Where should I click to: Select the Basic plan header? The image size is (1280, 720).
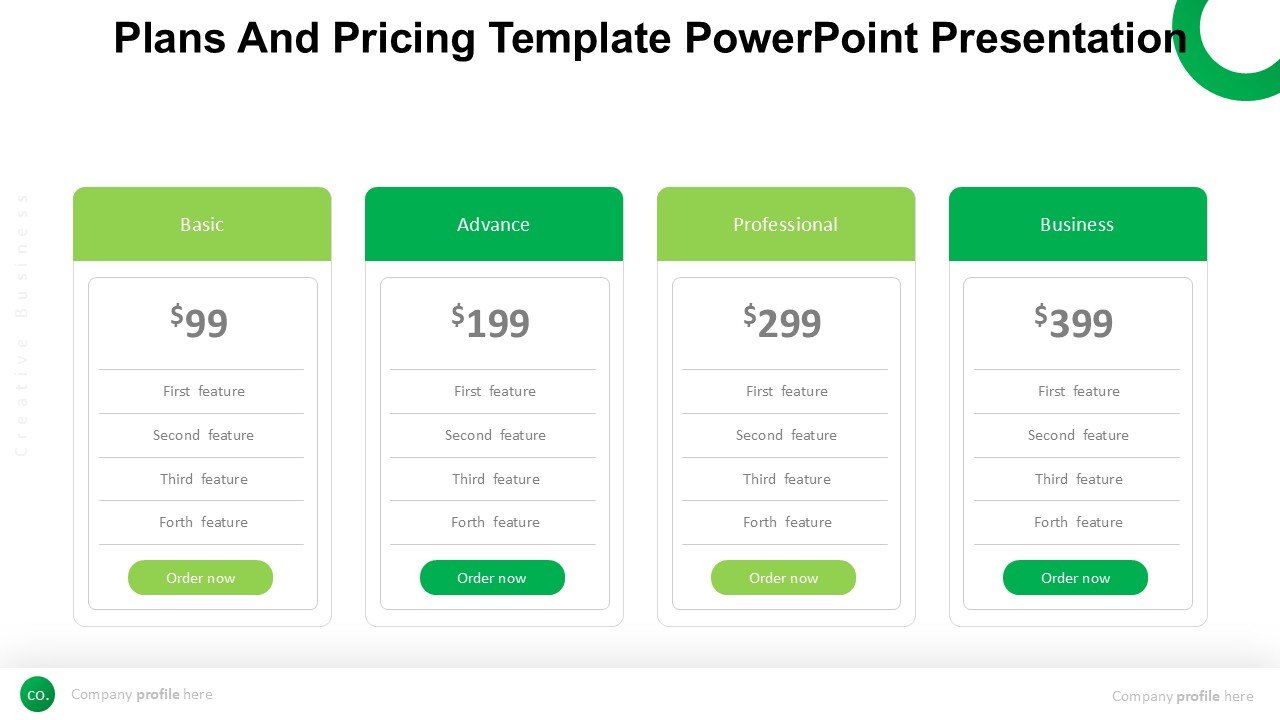coord(202,224)
